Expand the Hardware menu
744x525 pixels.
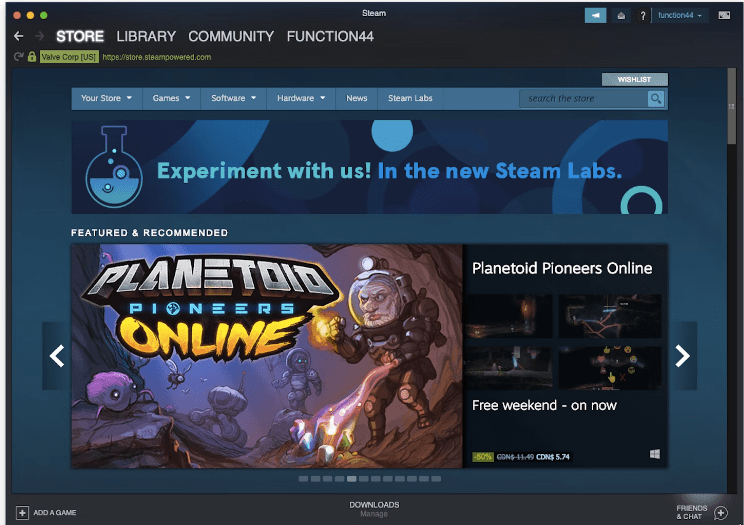pyautogui.click(x=301, y=98)
